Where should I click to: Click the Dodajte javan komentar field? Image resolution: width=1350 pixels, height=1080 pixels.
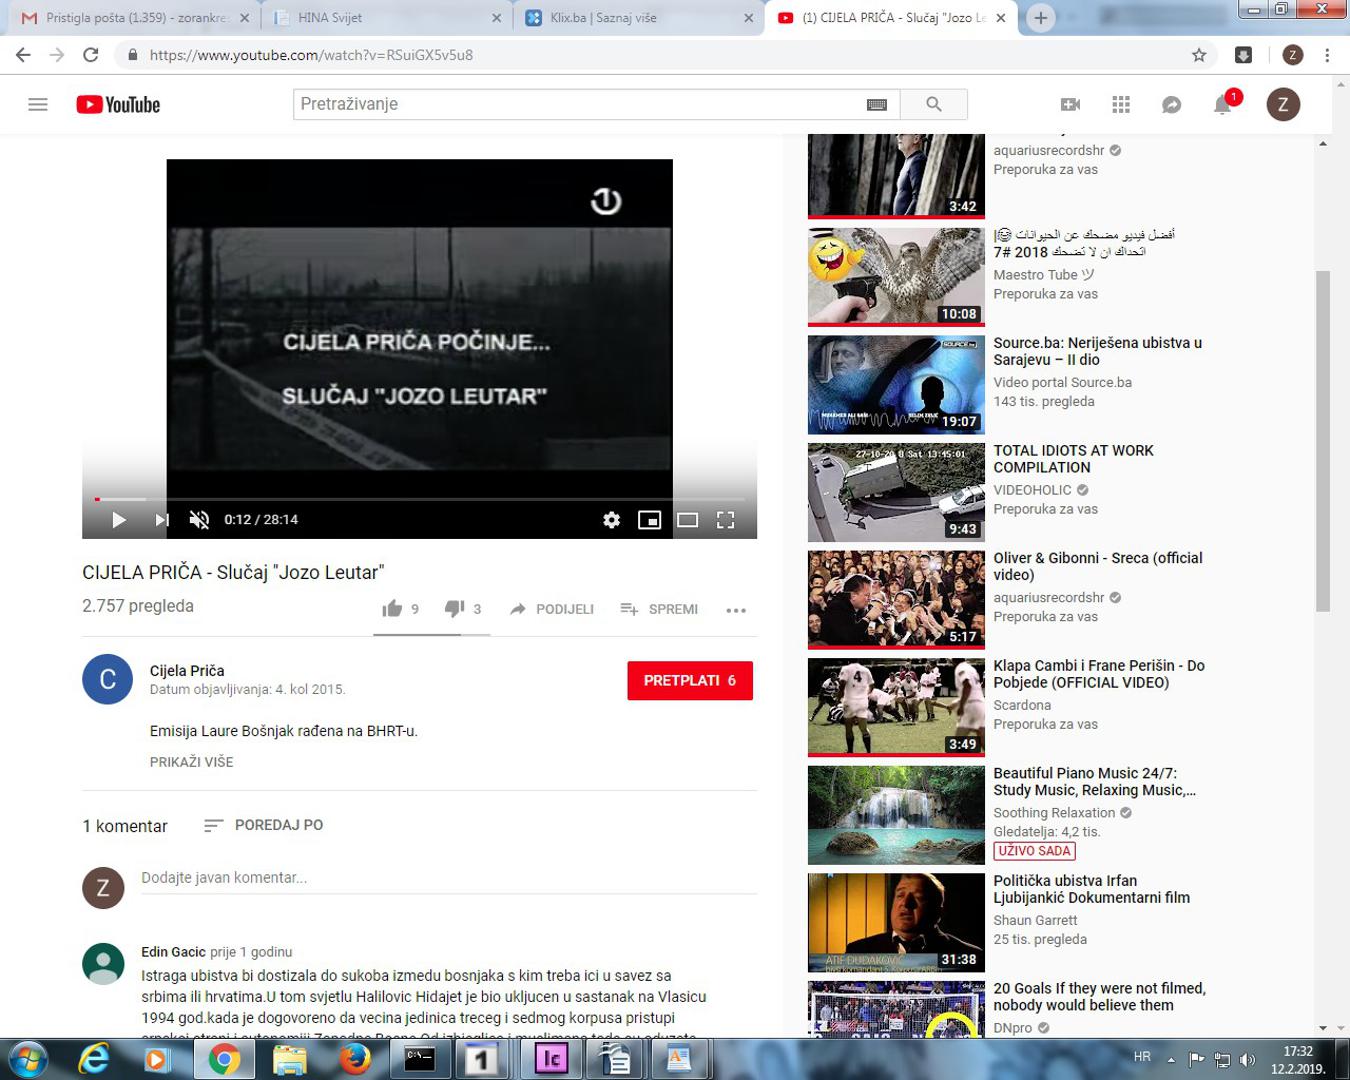[448, 878]
